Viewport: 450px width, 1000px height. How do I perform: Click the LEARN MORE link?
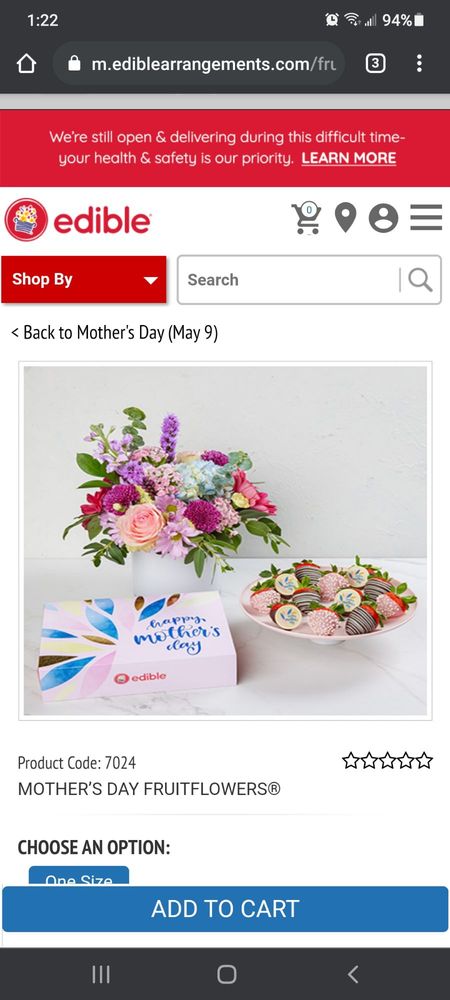pos(349,158)
